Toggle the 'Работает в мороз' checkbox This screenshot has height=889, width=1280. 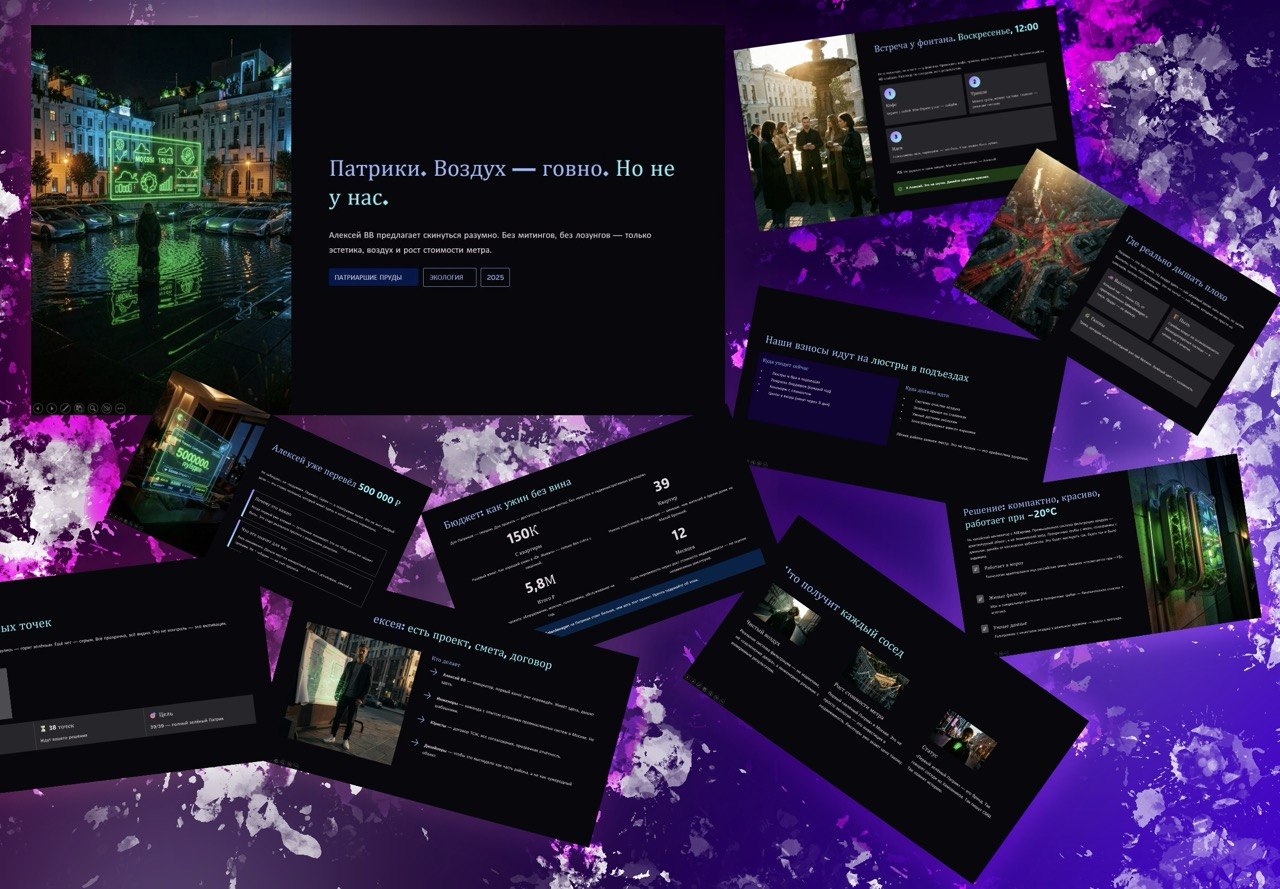[x=976, y=569]
